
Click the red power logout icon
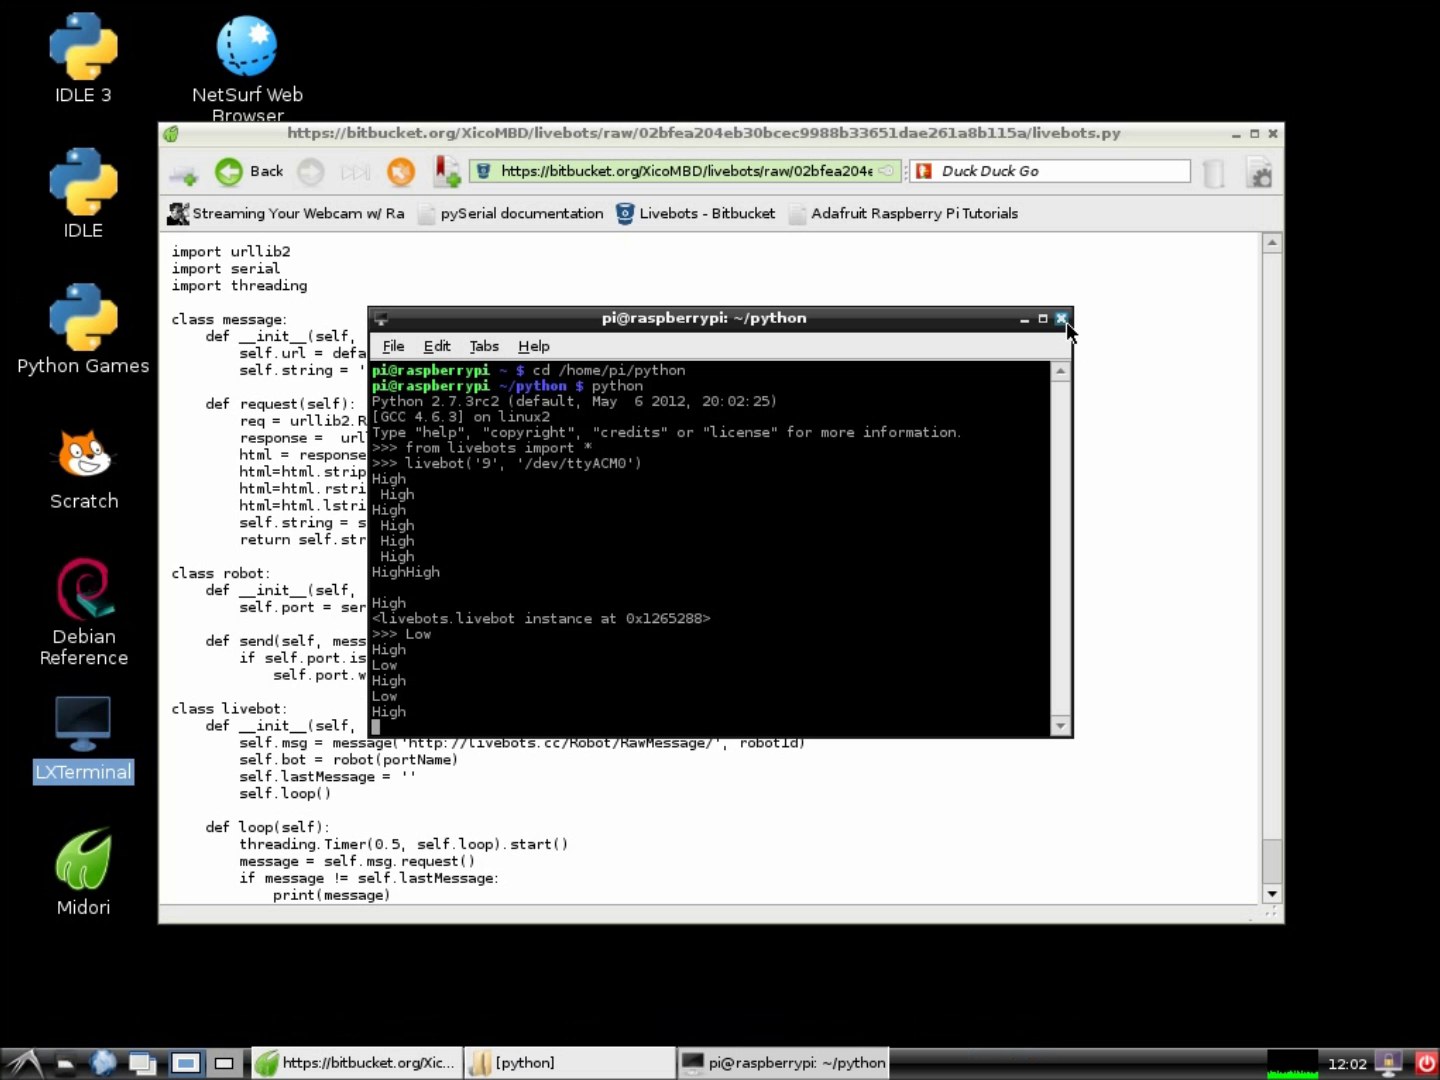(1426, 1063)
